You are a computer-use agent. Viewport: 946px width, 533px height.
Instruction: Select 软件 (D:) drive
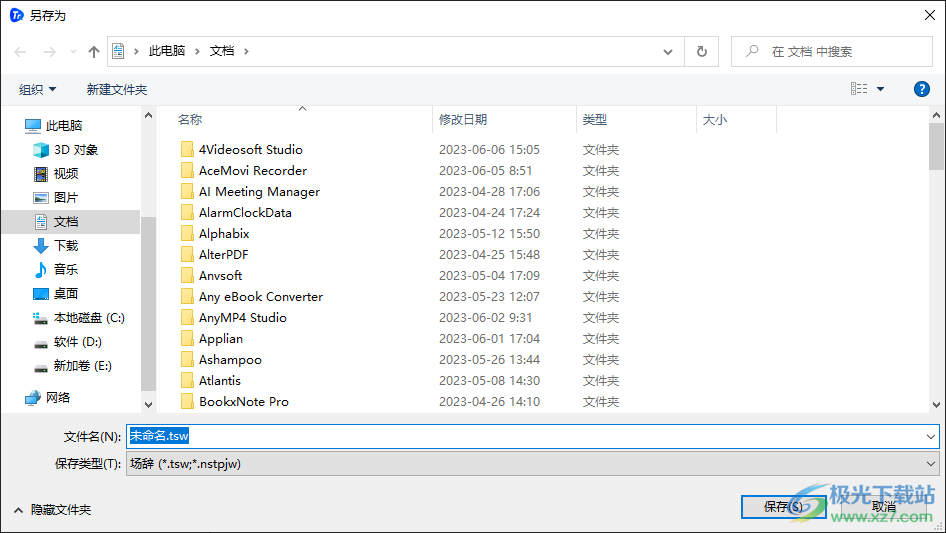pyautogui.click(x=67, y=342)
